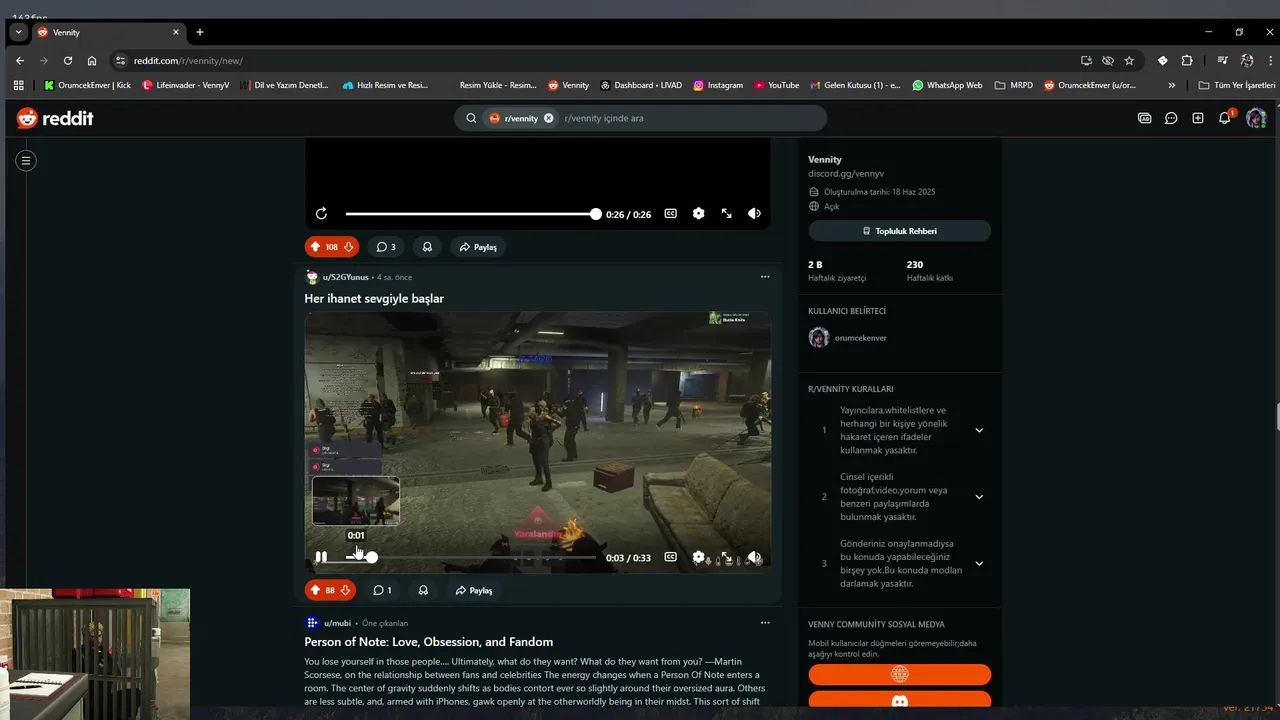The height and width of the screenshot is (720, 1280).
Task: Open the Chrome tab search dropdown arrow
Action: [18, 32]
